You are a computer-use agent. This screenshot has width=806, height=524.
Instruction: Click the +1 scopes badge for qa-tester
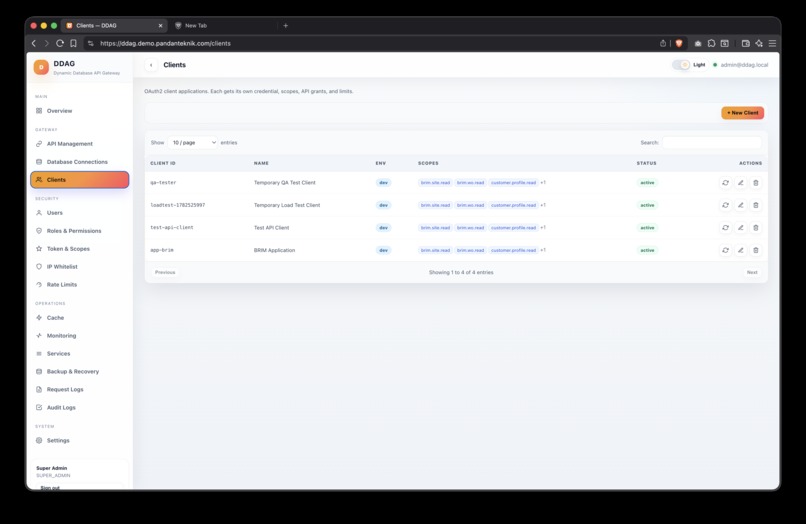pyautogui.click(x=543, y=183)
